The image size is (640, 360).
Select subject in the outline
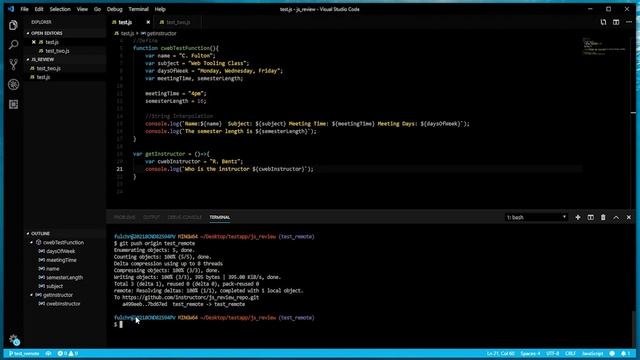[55, 287]
